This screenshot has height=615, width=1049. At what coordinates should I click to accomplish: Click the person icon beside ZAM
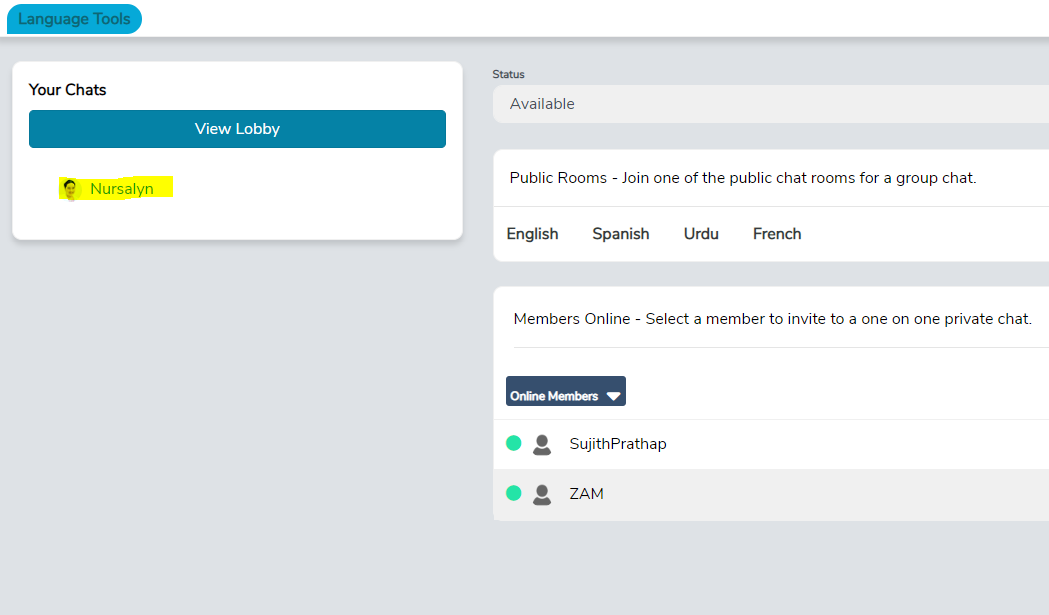point(542,494)
